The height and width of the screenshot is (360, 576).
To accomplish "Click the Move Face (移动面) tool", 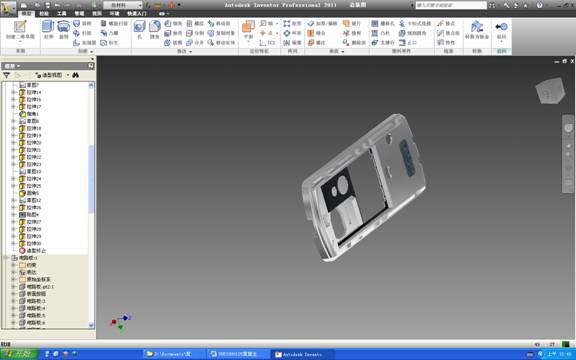I will tap(219, 24).
